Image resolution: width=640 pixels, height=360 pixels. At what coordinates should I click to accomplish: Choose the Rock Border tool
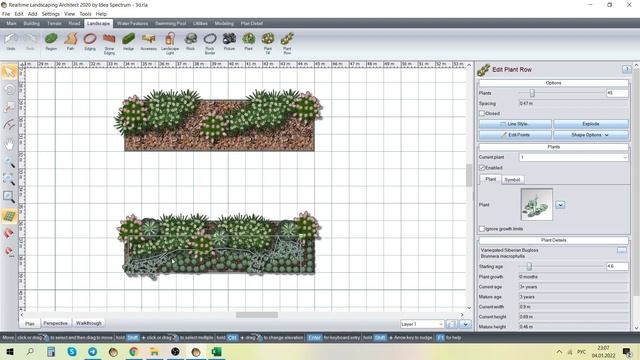(210, 44)
